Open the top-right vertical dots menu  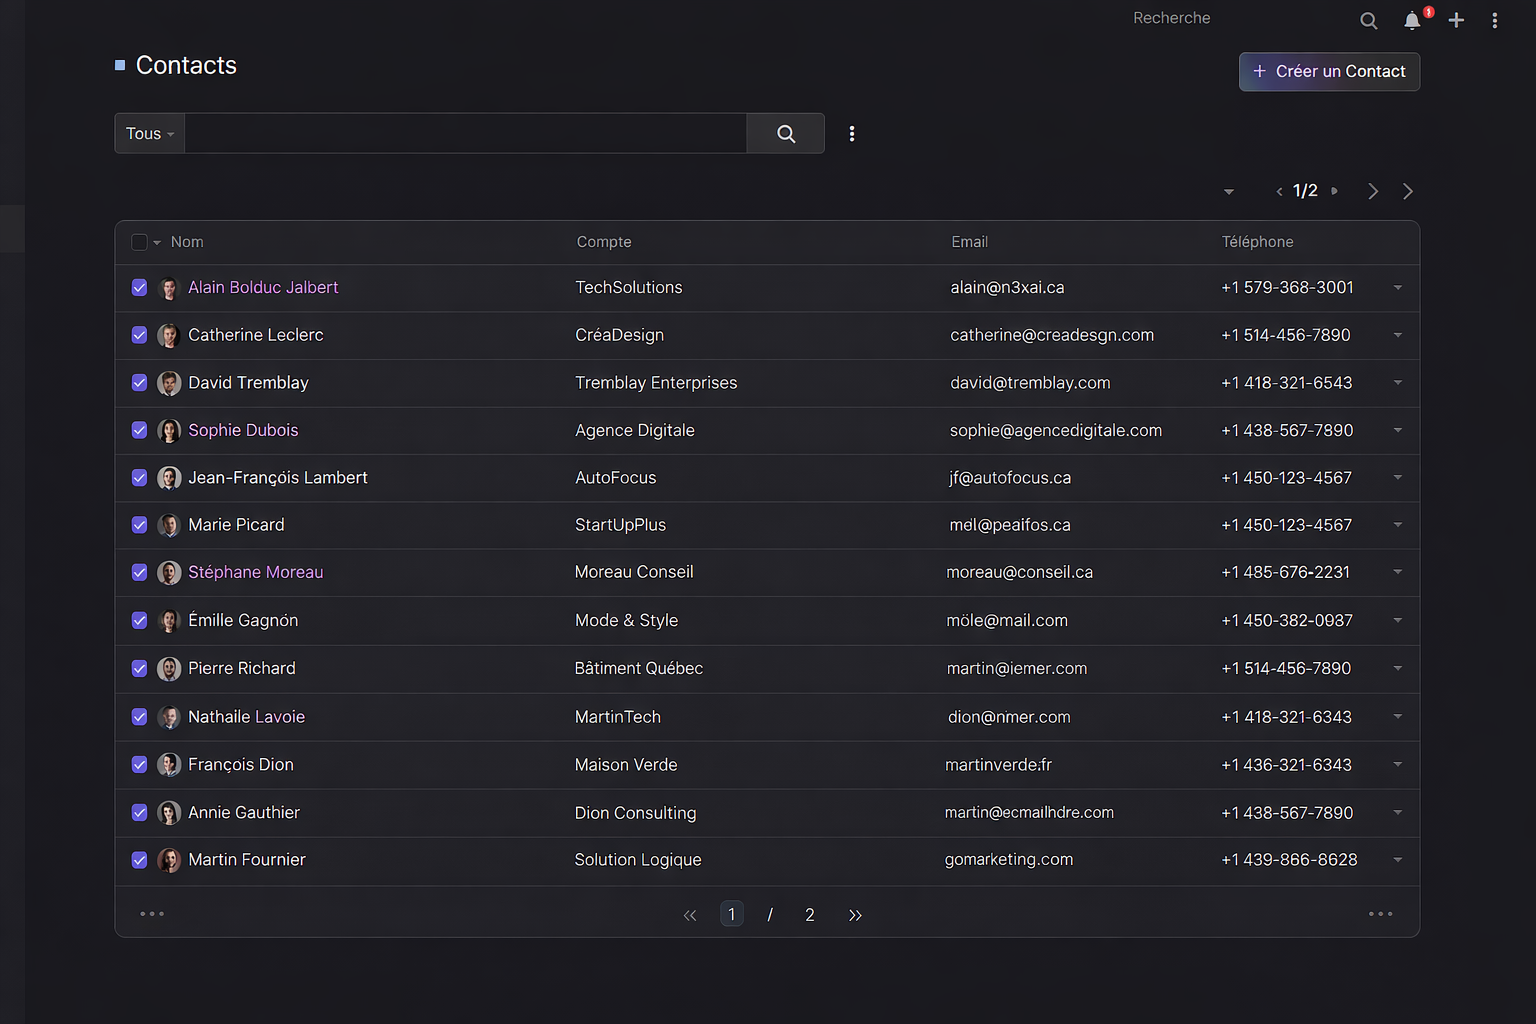[x=1494, y=21]
